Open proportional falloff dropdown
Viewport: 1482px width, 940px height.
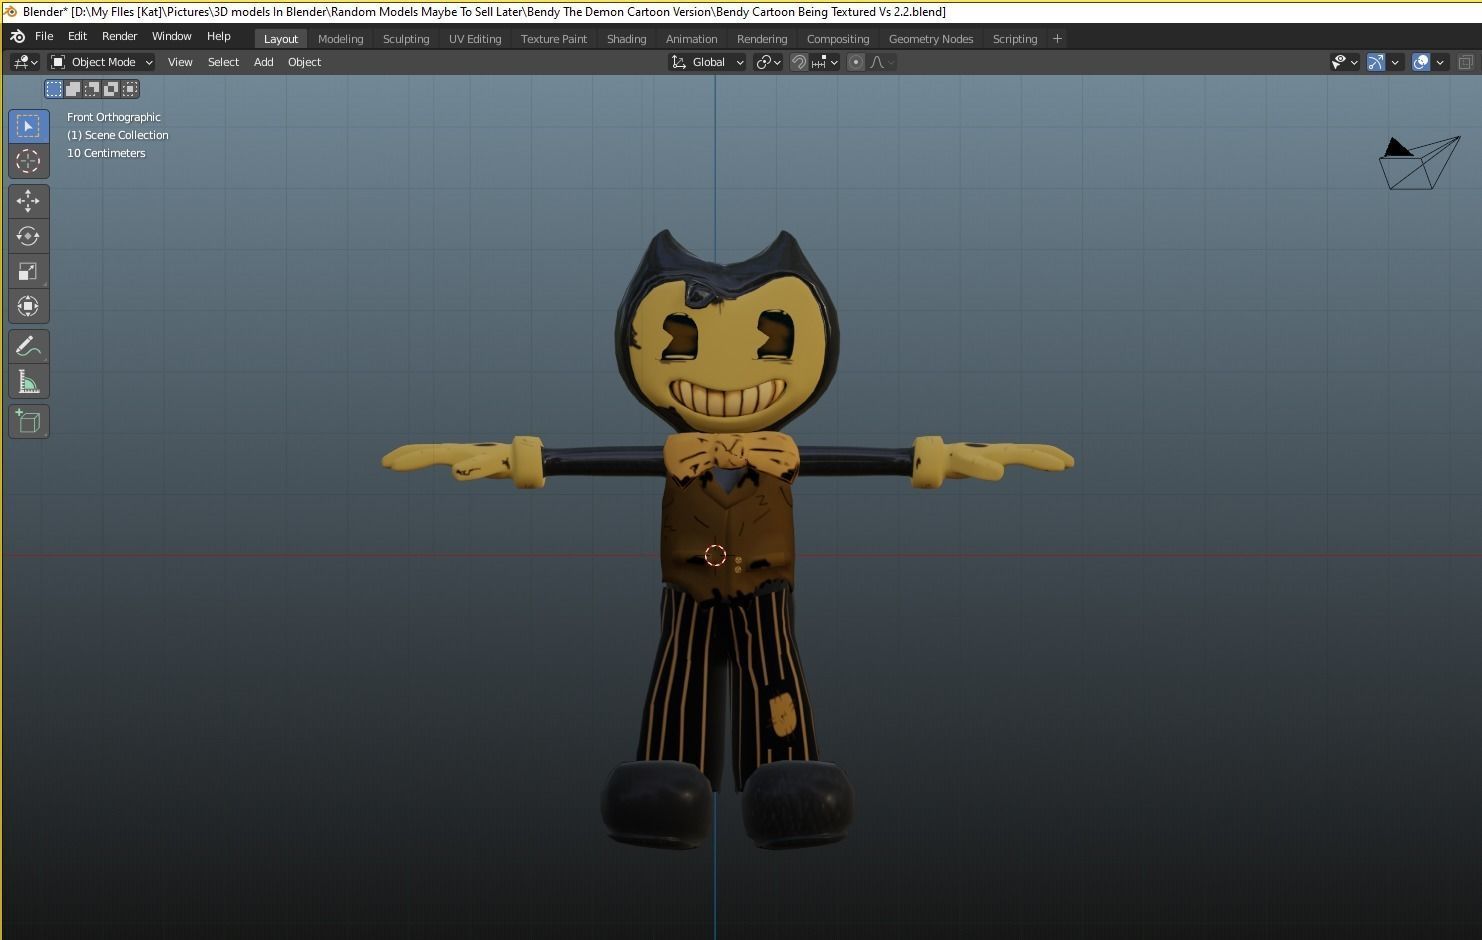882,62
